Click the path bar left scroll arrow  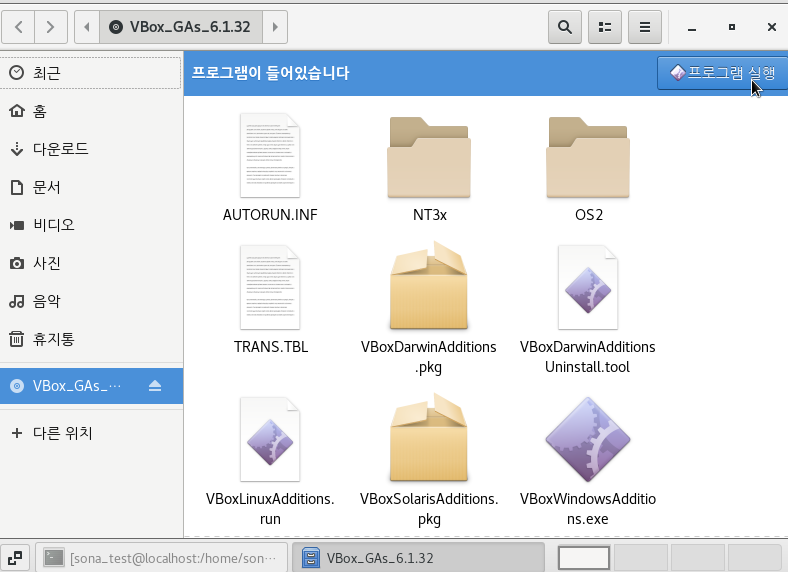click(87, 27)
